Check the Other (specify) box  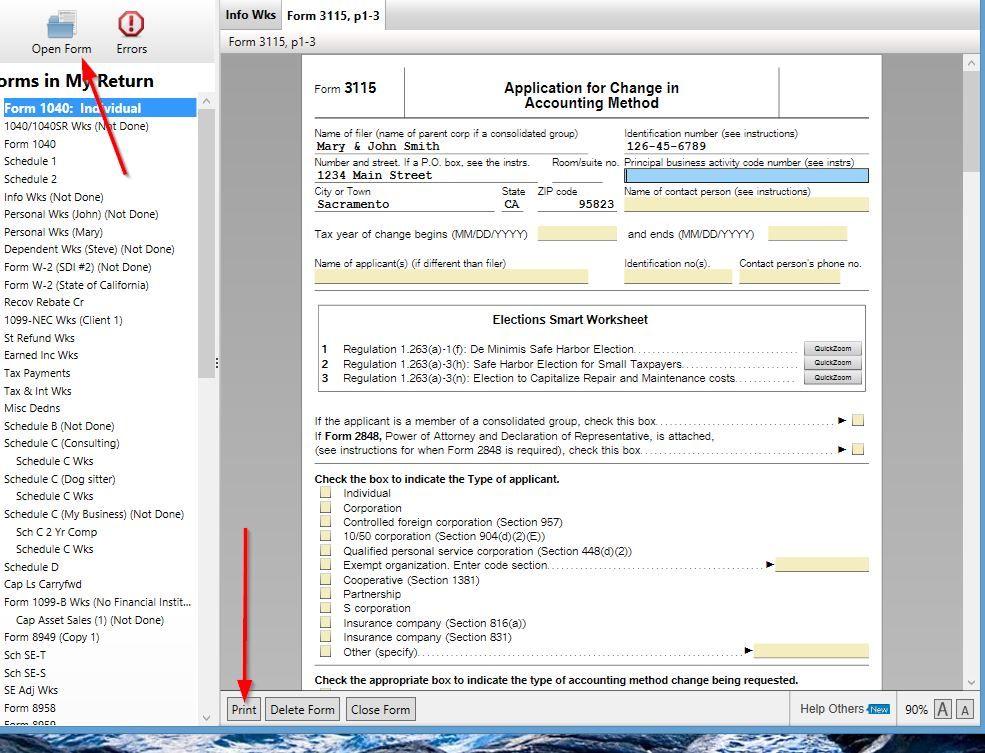pyautogui.click(x=325, y=651)
